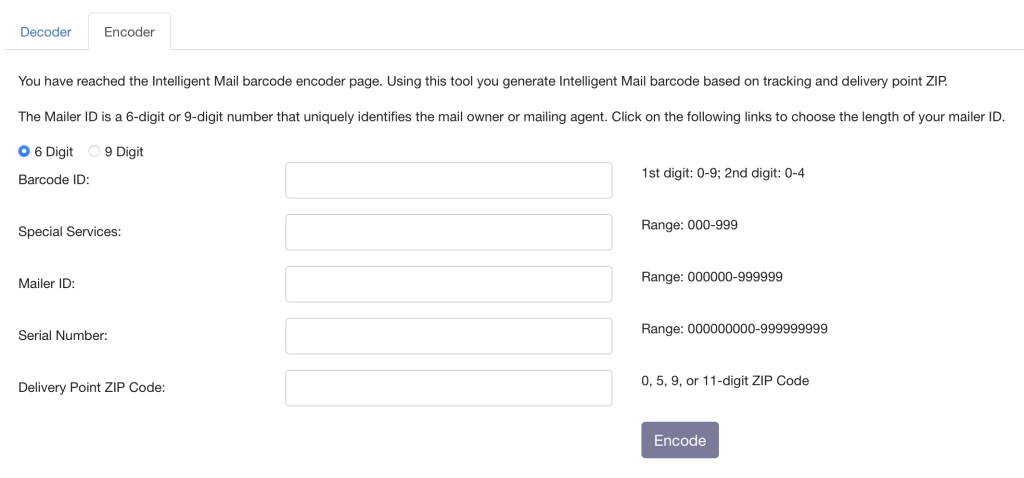This screenshot has width=1024, height=478.
Task: Click the Barcode ID input field
Action: tap(448, 180)
